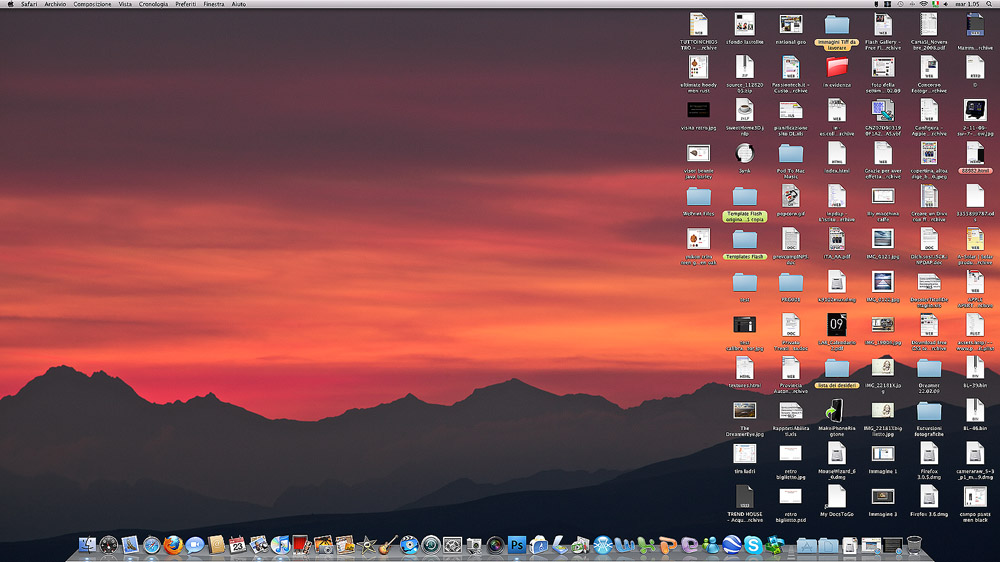Viewport: 1000px width, 562px height.
Task: Launch PowerPoint from the Dock
Action: 668,545
